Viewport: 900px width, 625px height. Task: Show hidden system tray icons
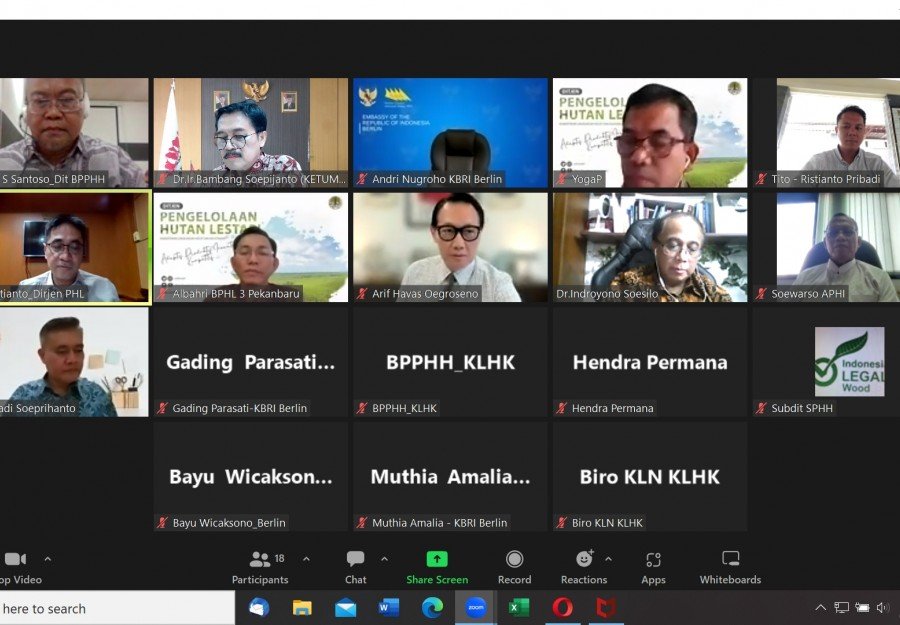point(820,607)
